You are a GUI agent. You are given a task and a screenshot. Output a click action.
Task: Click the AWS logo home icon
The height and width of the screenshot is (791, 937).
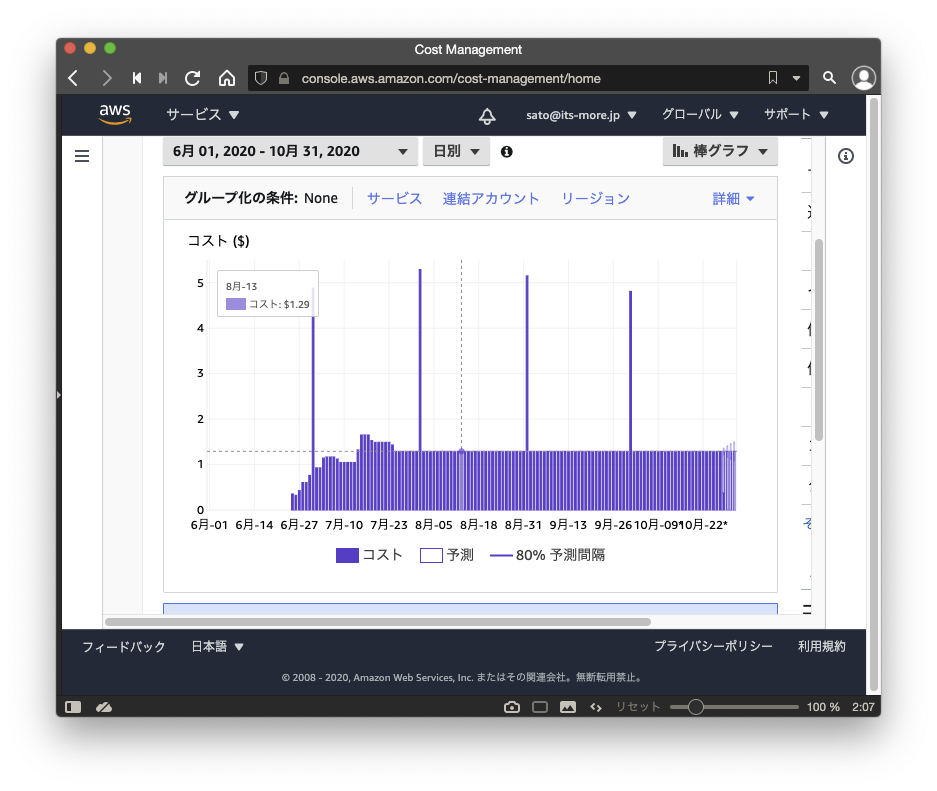(x=115, y=115)
